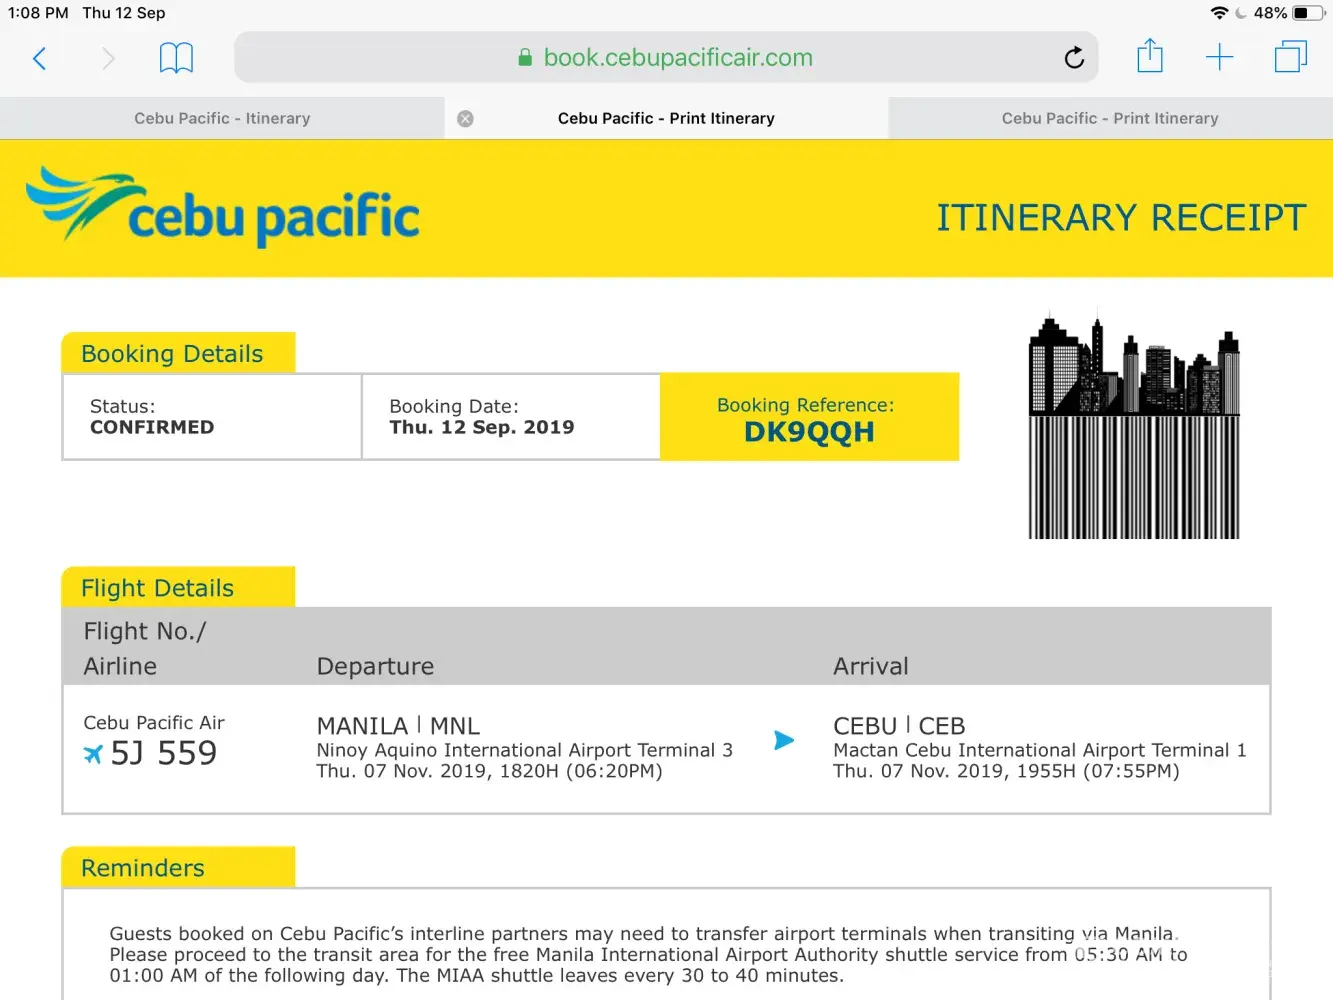Tap the Wi-Fi icon in status bar

pyautogui.click(x=1219, y=13)
